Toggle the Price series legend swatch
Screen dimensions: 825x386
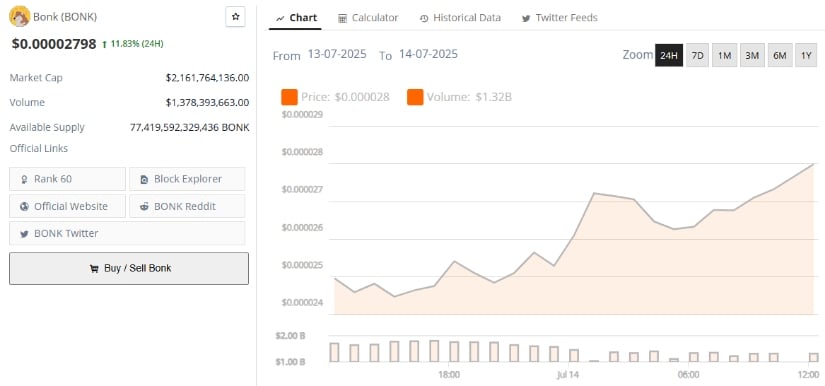pyautogui.click(x=289, y=97)
